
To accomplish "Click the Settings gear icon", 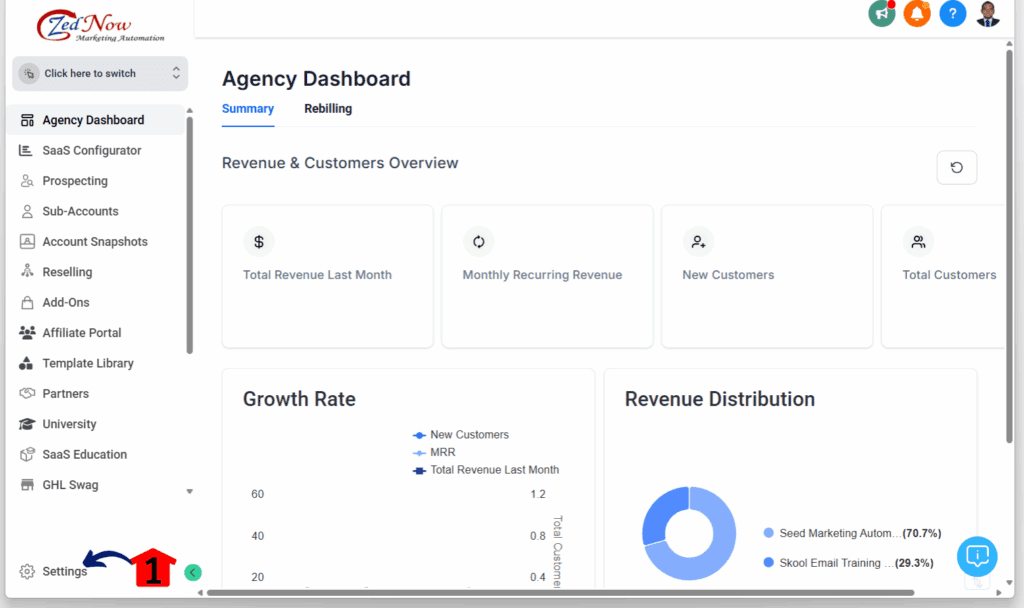I will tap(27, 571).
